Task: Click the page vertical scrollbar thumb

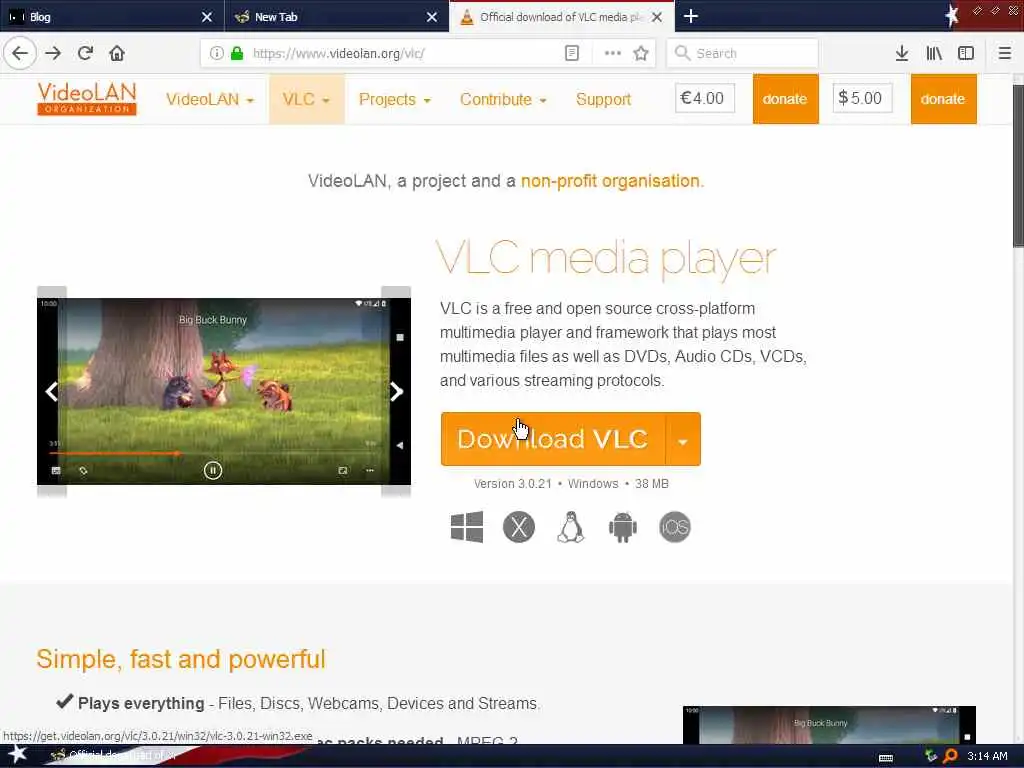Action: pos(1017,167)
